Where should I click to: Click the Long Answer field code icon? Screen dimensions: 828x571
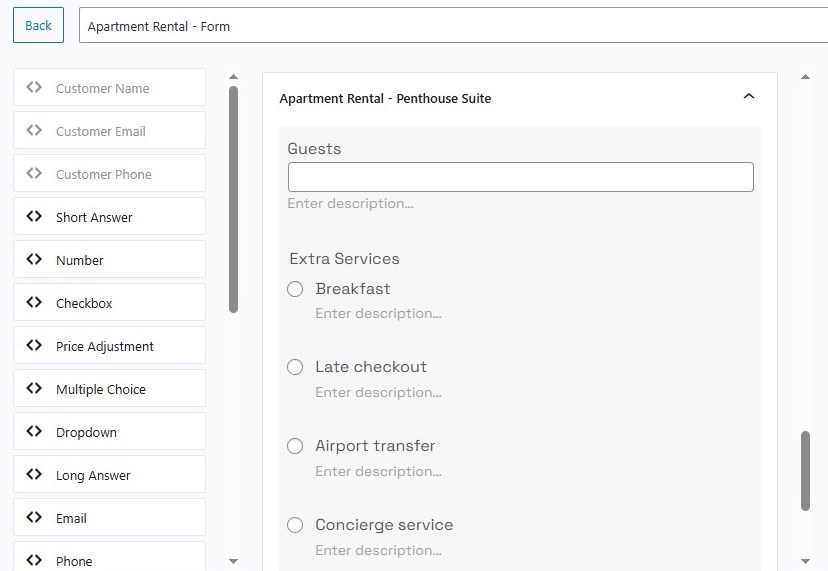click(34, 474)
